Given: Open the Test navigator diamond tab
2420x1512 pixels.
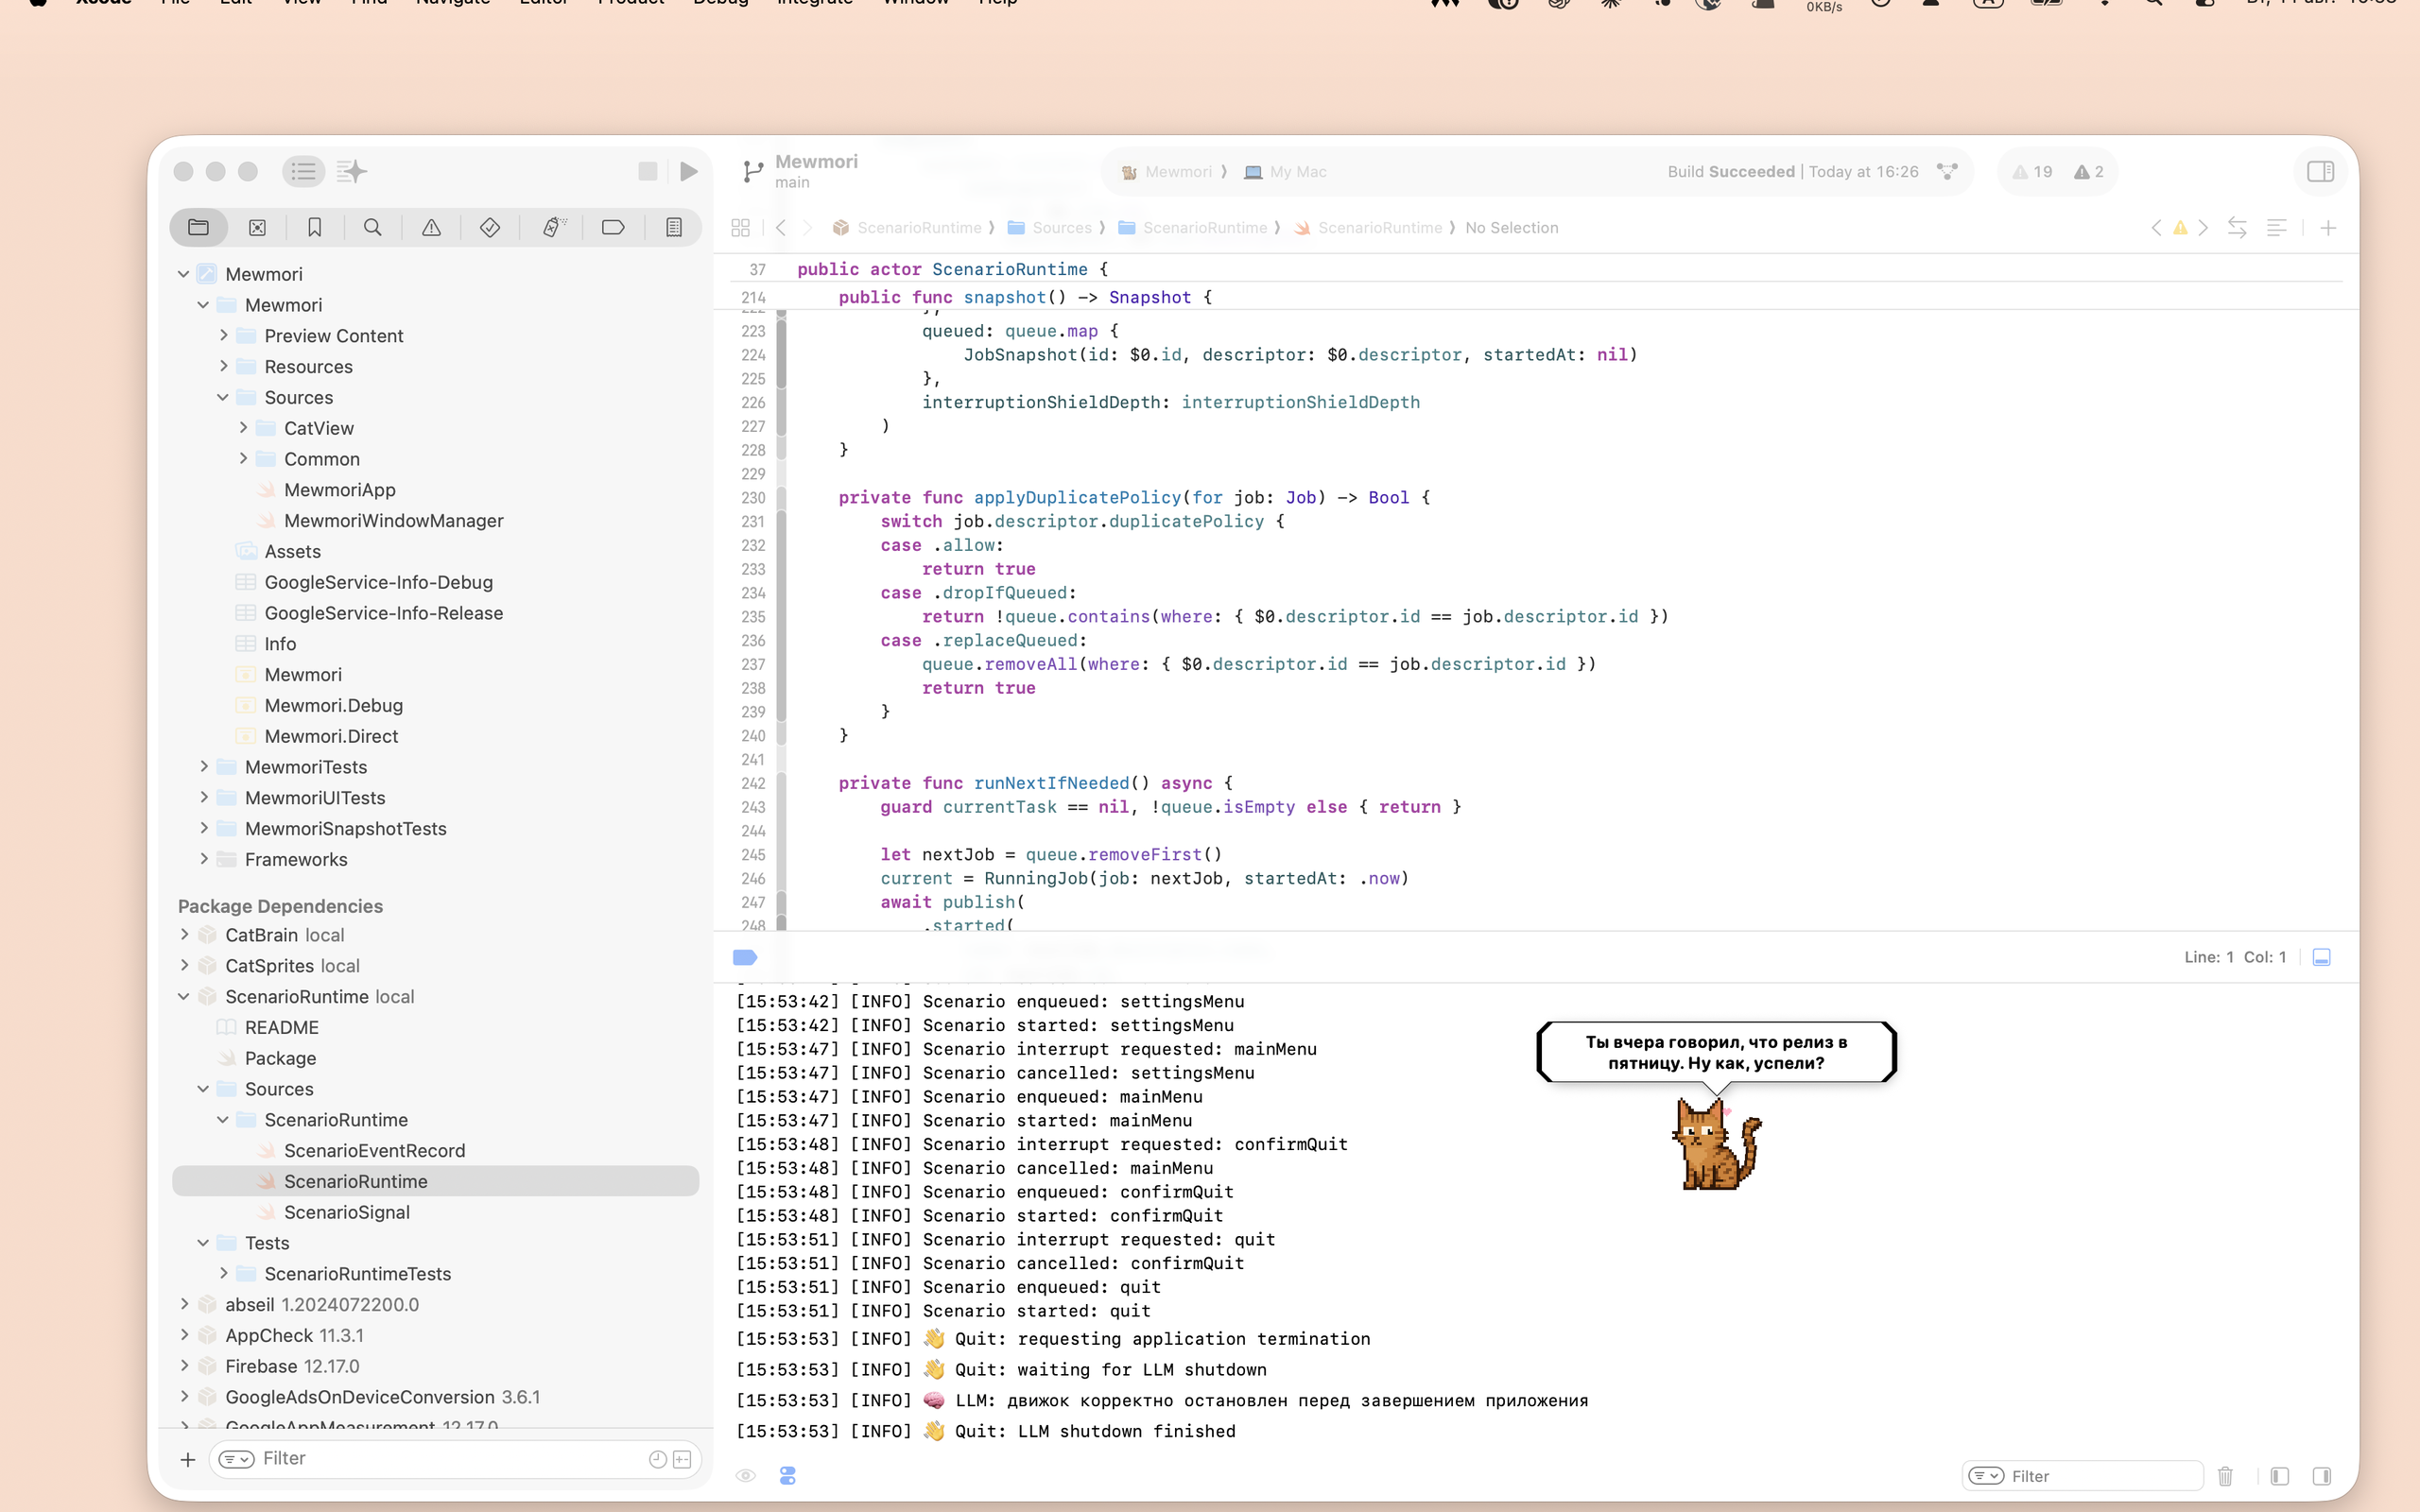Looking at the screenshot, I should point(490,228).
